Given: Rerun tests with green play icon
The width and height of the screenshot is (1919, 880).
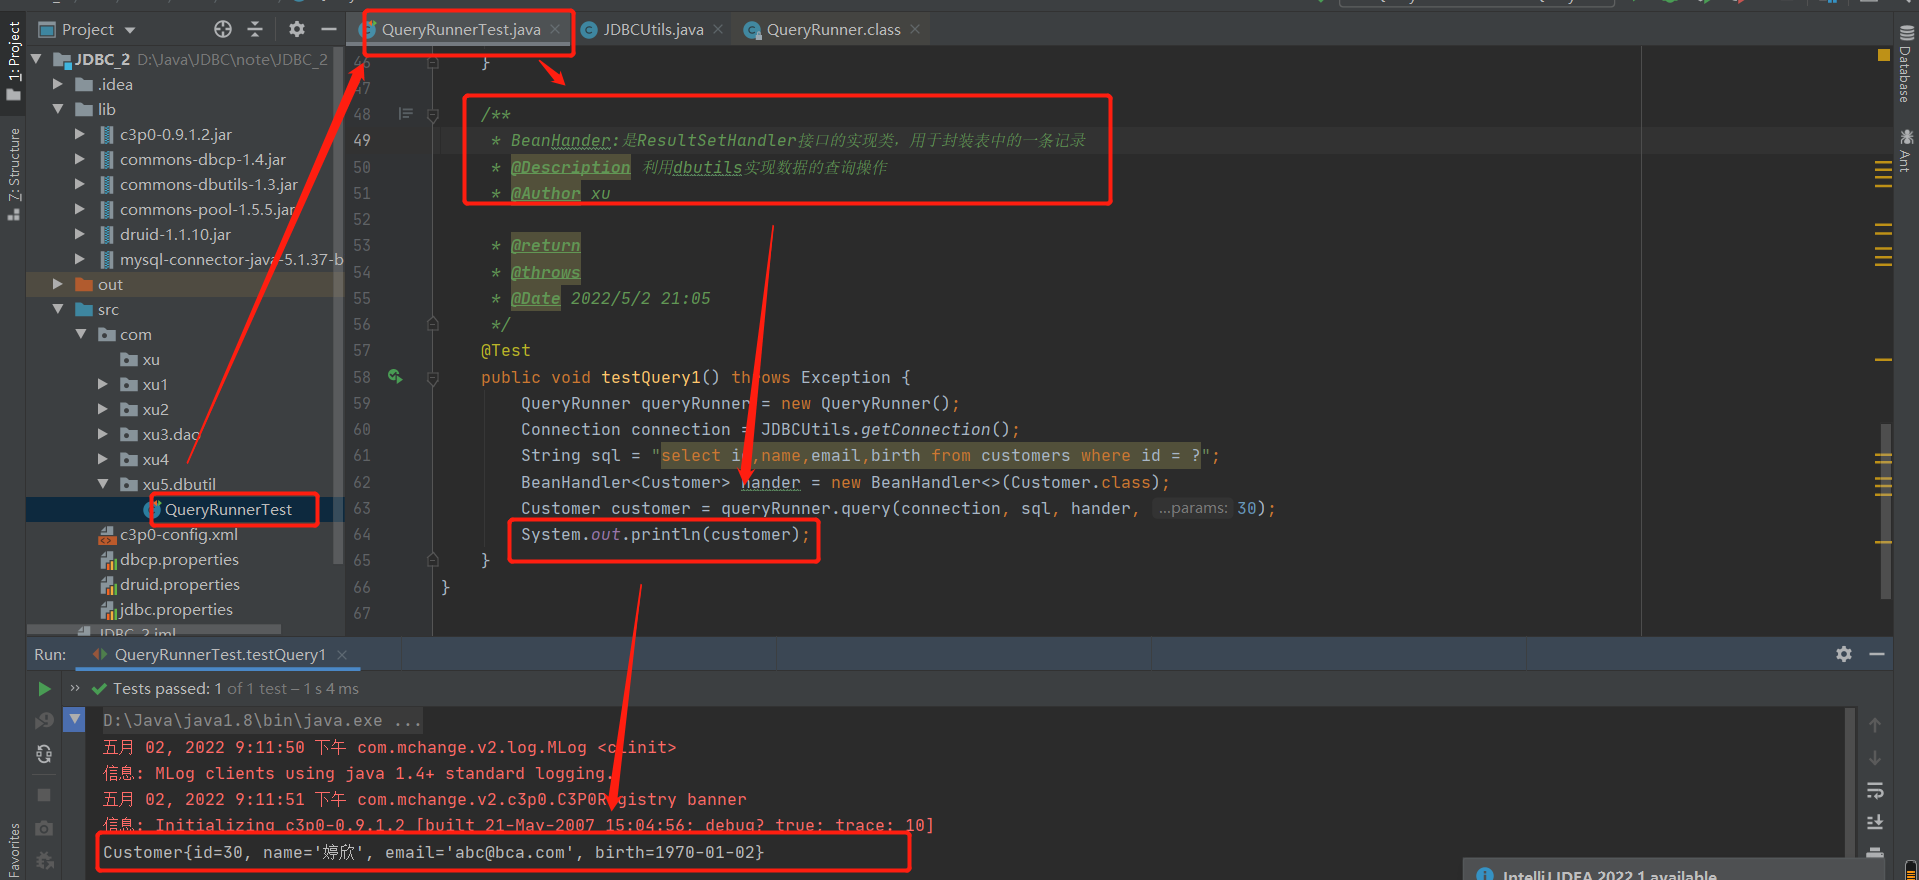Looking at the screenshot, I should (44, 689).
